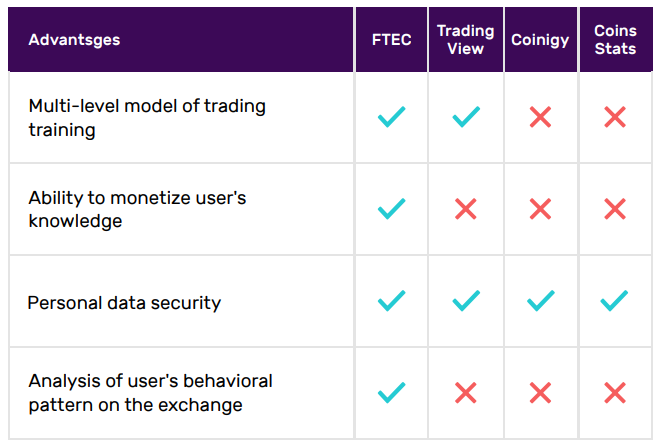This screenshot has width=658, height=448.
Task: Click FTEC checkmark for behavioral pattern analysis
Action: coord(392,392)
